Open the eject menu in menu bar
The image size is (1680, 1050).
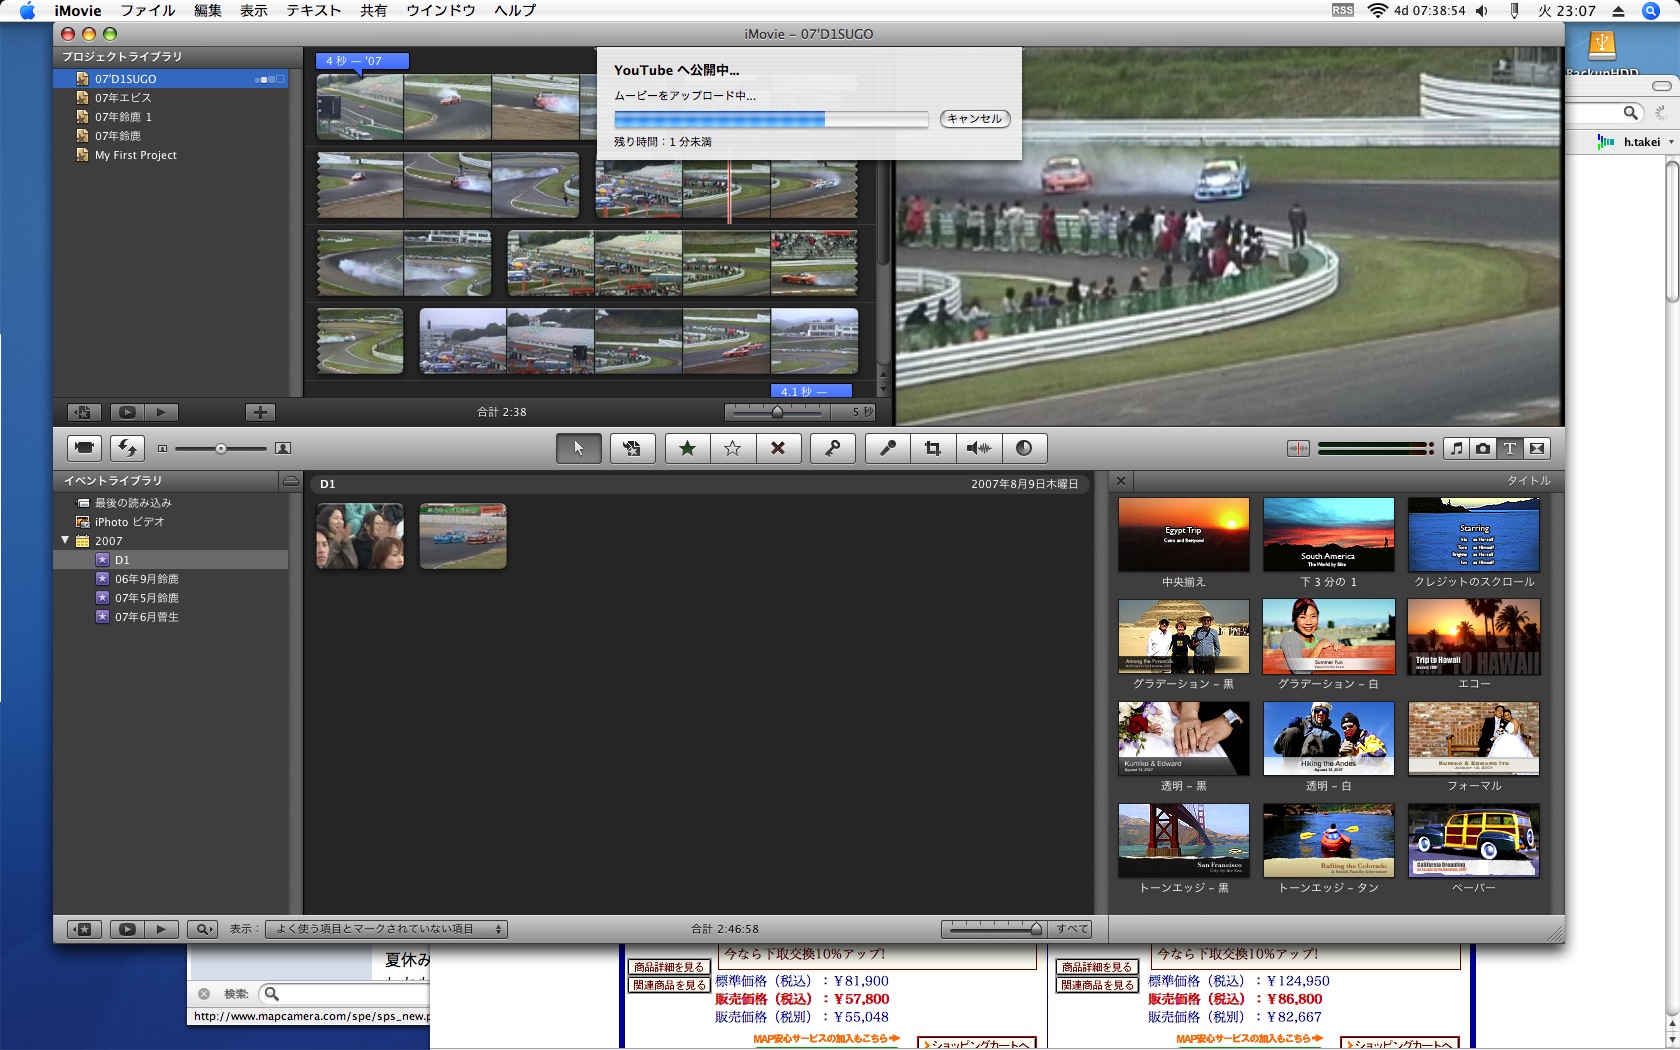tap(1618, 11)
